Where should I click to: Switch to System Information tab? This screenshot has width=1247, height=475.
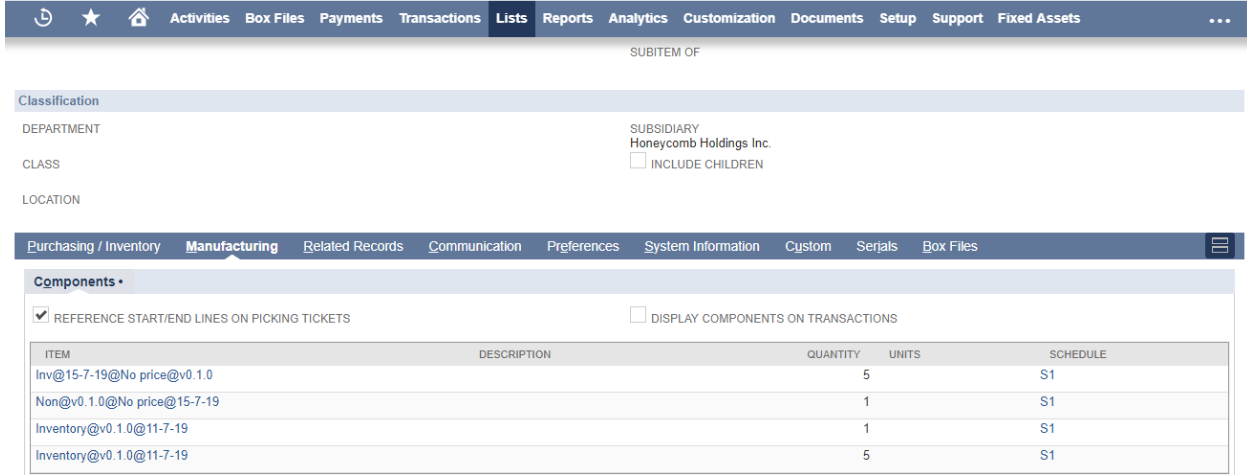tap(701, 246)
